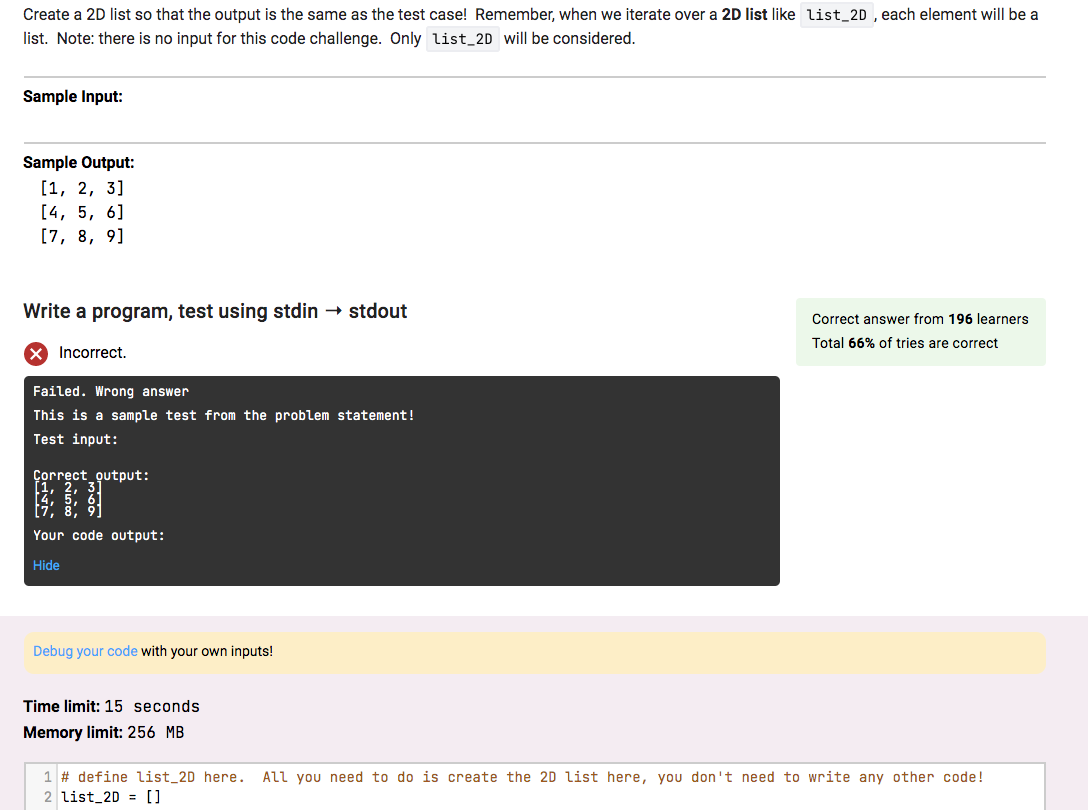Click the Test input label in the console
This screenshot has width=1088, height=810.
coord(76,438)
